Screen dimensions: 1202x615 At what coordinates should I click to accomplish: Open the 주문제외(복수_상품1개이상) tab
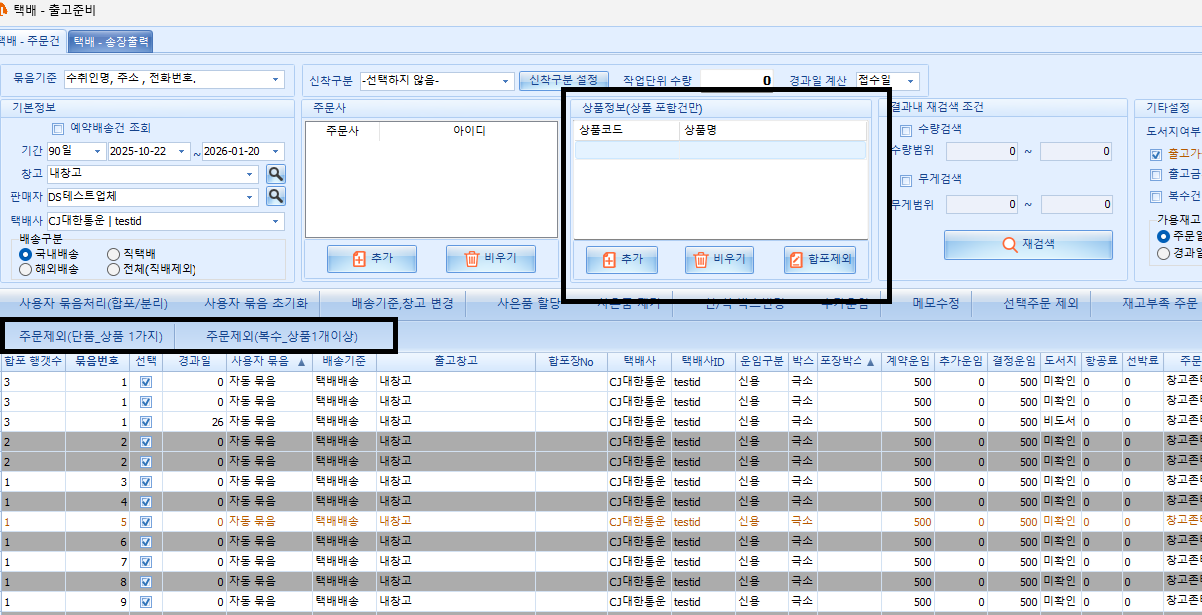click(x=281, y=336)
